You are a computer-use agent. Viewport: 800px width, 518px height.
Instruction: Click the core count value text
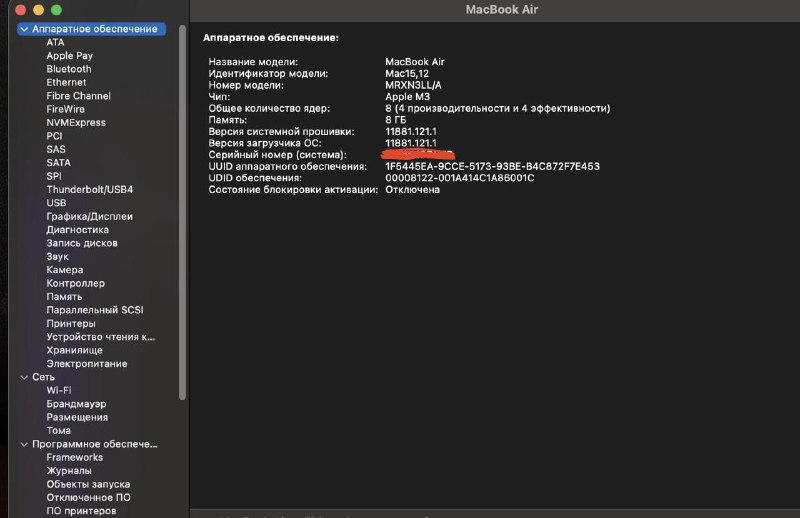tap(497, 109)
